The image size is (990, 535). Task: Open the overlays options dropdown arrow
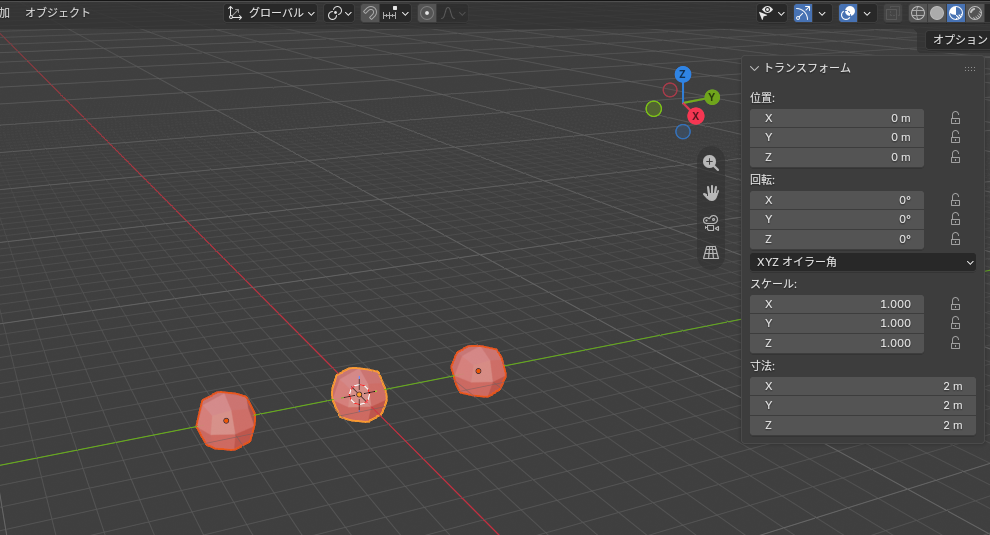coord(867,13)
